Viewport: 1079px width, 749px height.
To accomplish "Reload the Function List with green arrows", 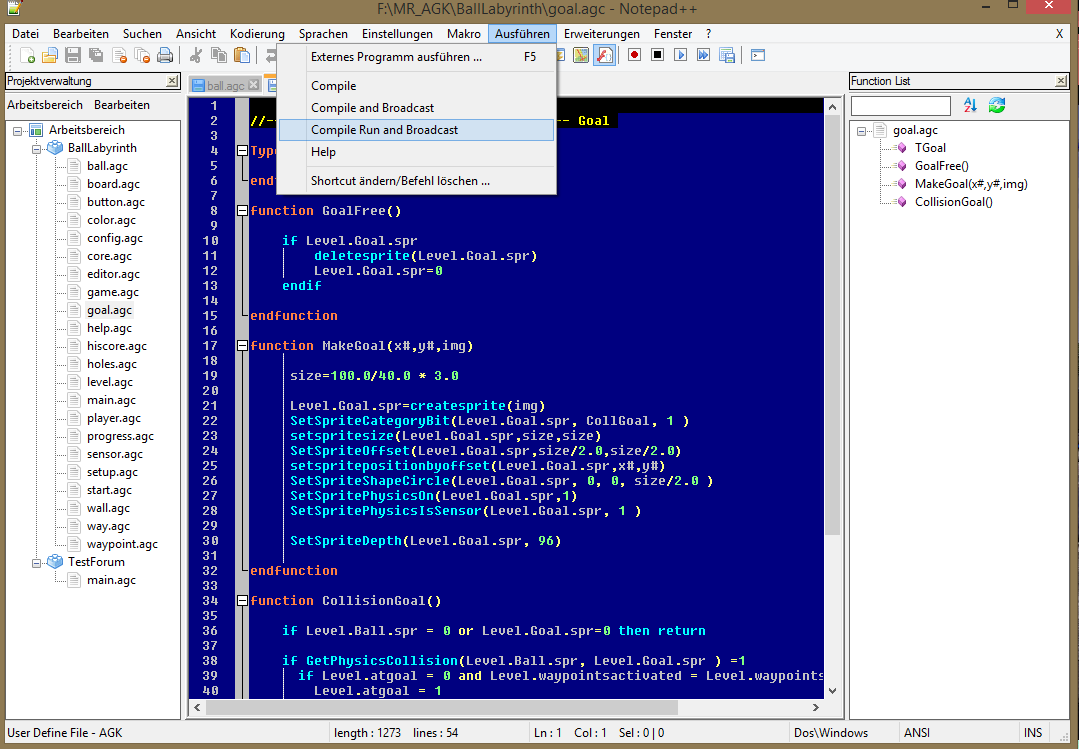I will pyautogui.click(x=996, y=105).
